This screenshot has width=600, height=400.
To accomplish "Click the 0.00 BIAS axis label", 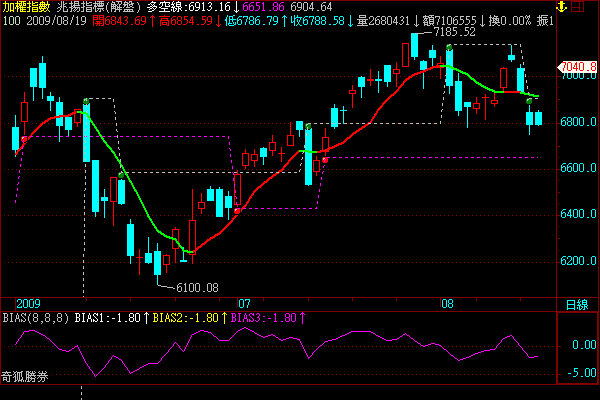I will tap(584, 345).
